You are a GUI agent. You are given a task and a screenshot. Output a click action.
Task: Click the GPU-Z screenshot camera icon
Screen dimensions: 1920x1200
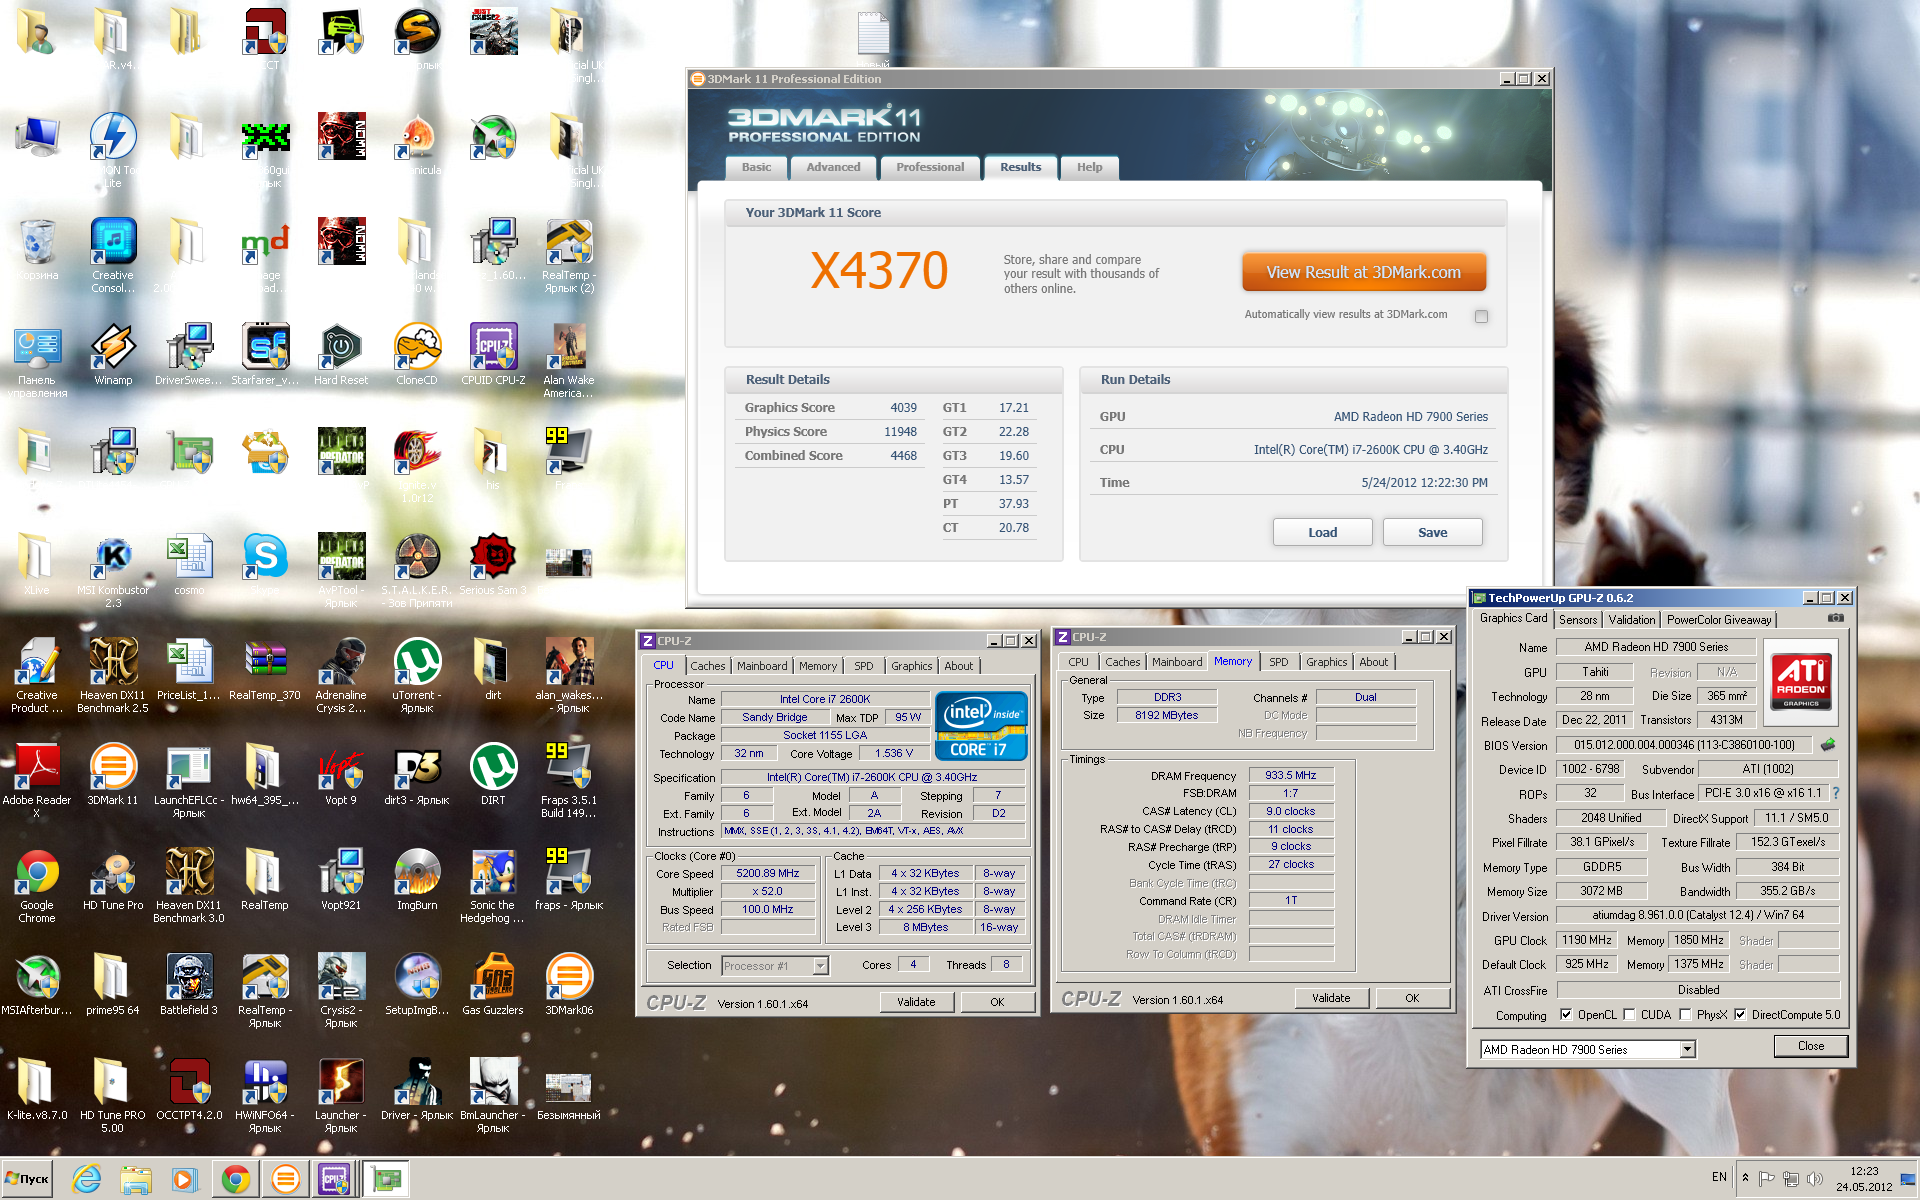(x=1835, y=619)
